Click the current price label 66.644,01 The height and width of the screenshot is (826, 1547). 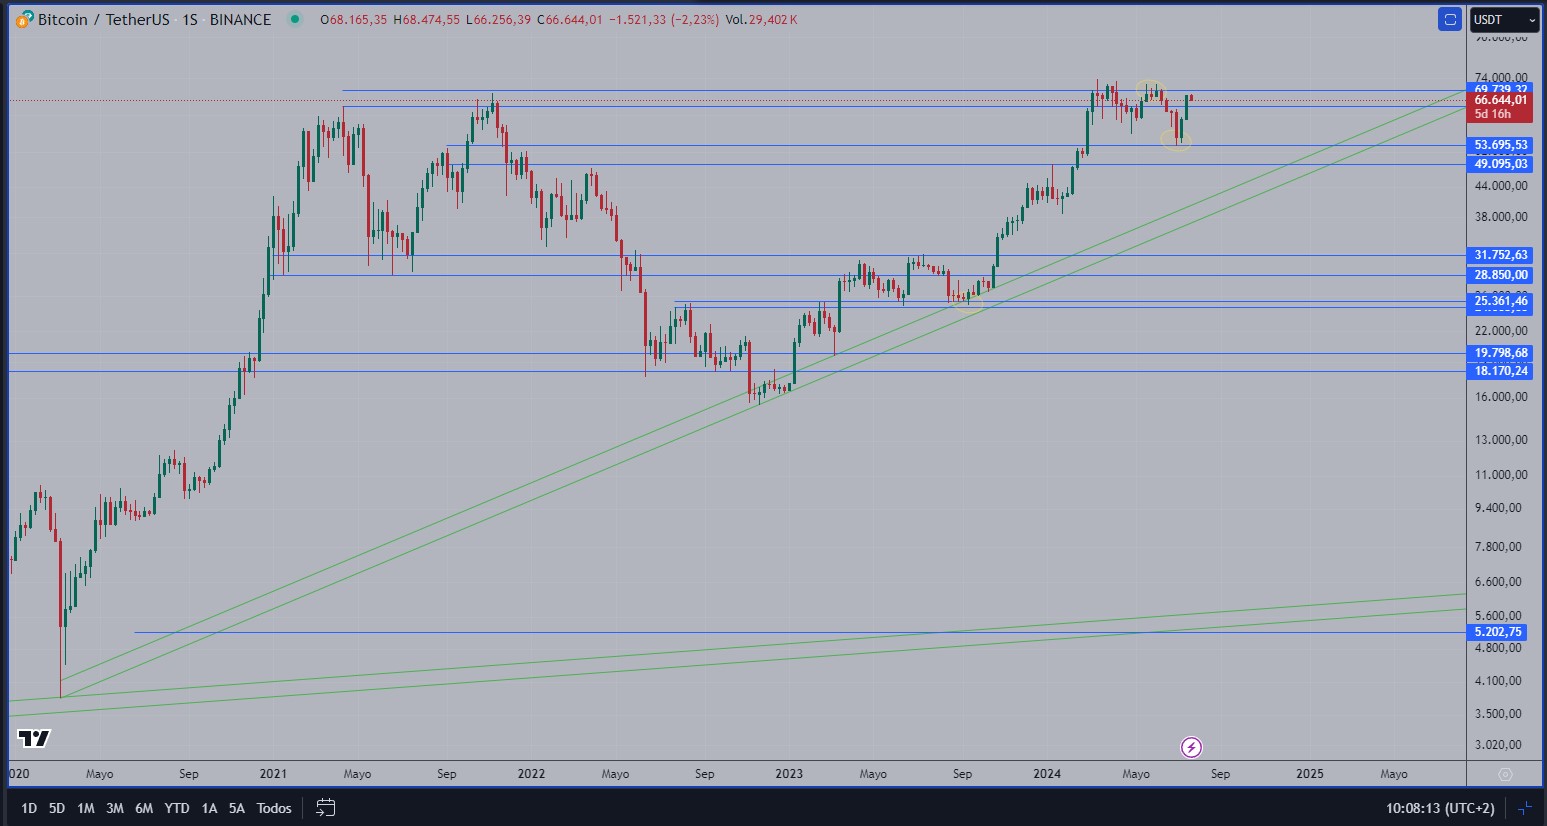(1501, 100)
